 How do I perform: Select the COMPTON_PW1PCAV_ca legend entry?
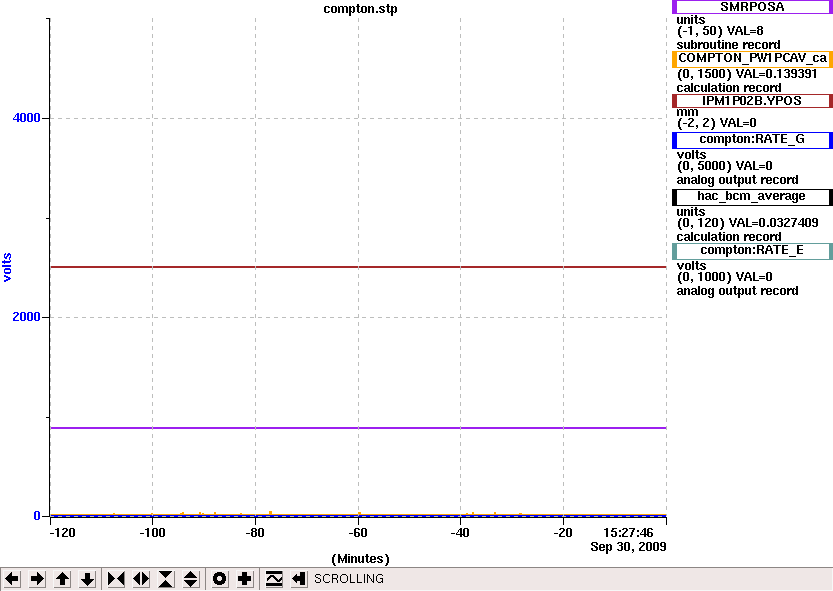tap(752, 58)
